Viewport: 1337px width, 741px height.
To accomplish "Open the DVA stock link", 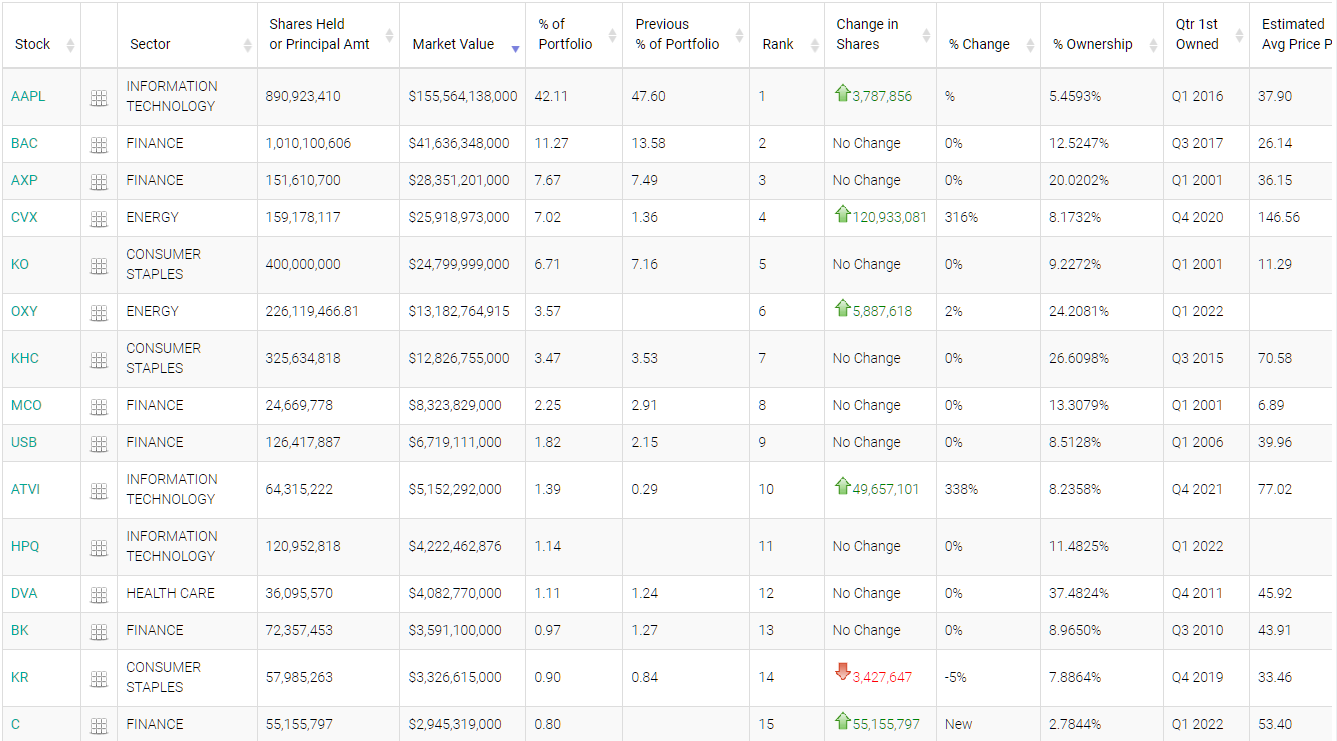I will click(24, 593).
